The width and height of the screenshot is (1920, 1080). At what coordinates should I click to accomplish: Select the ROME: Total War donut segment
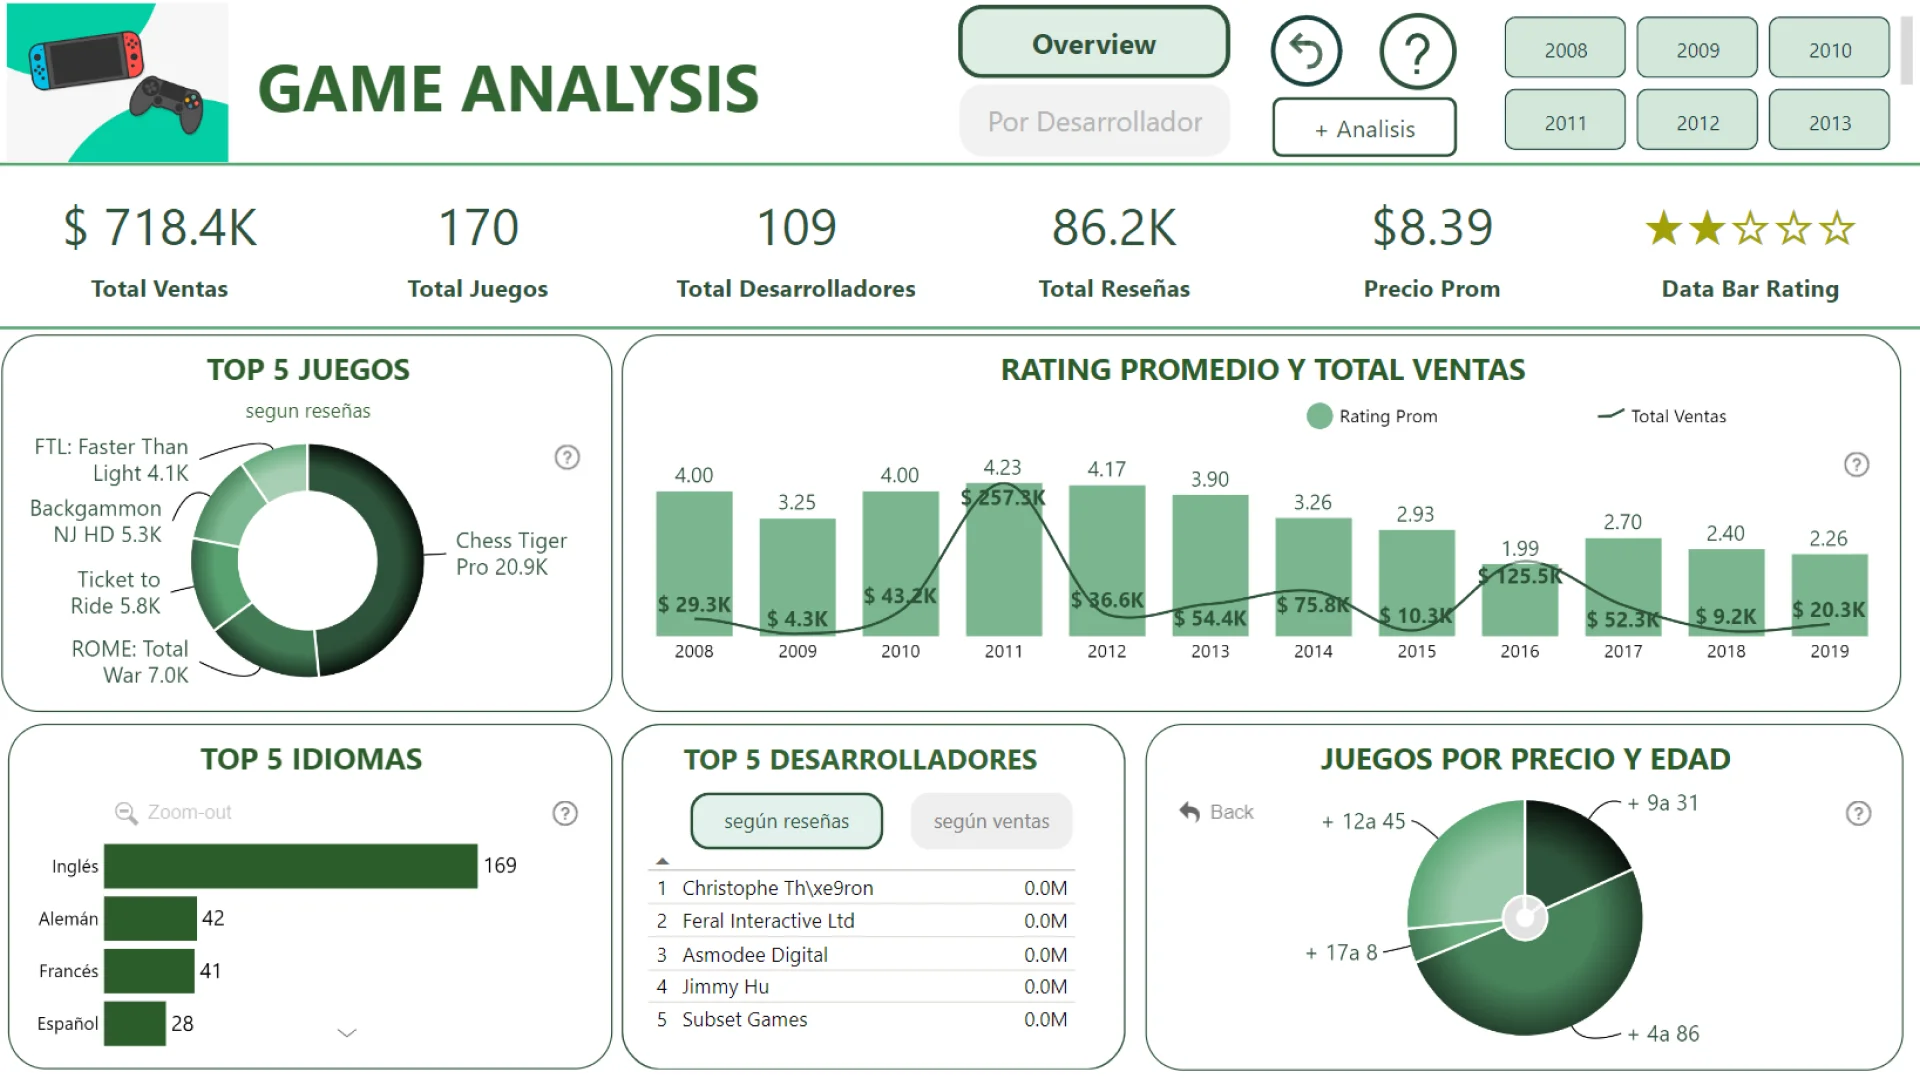272,642
